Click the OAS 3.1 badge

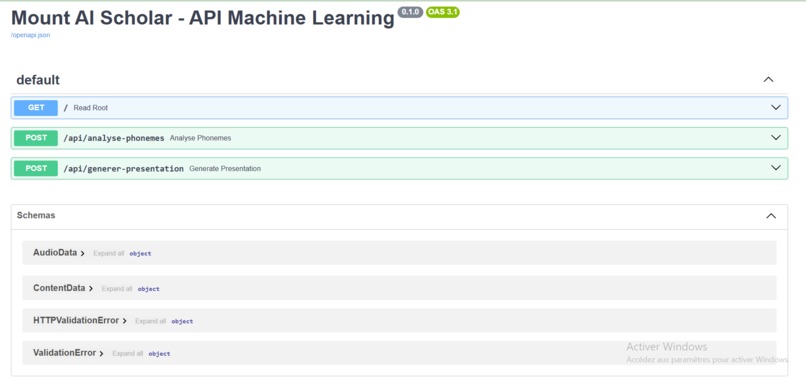[x=443, y=12]
